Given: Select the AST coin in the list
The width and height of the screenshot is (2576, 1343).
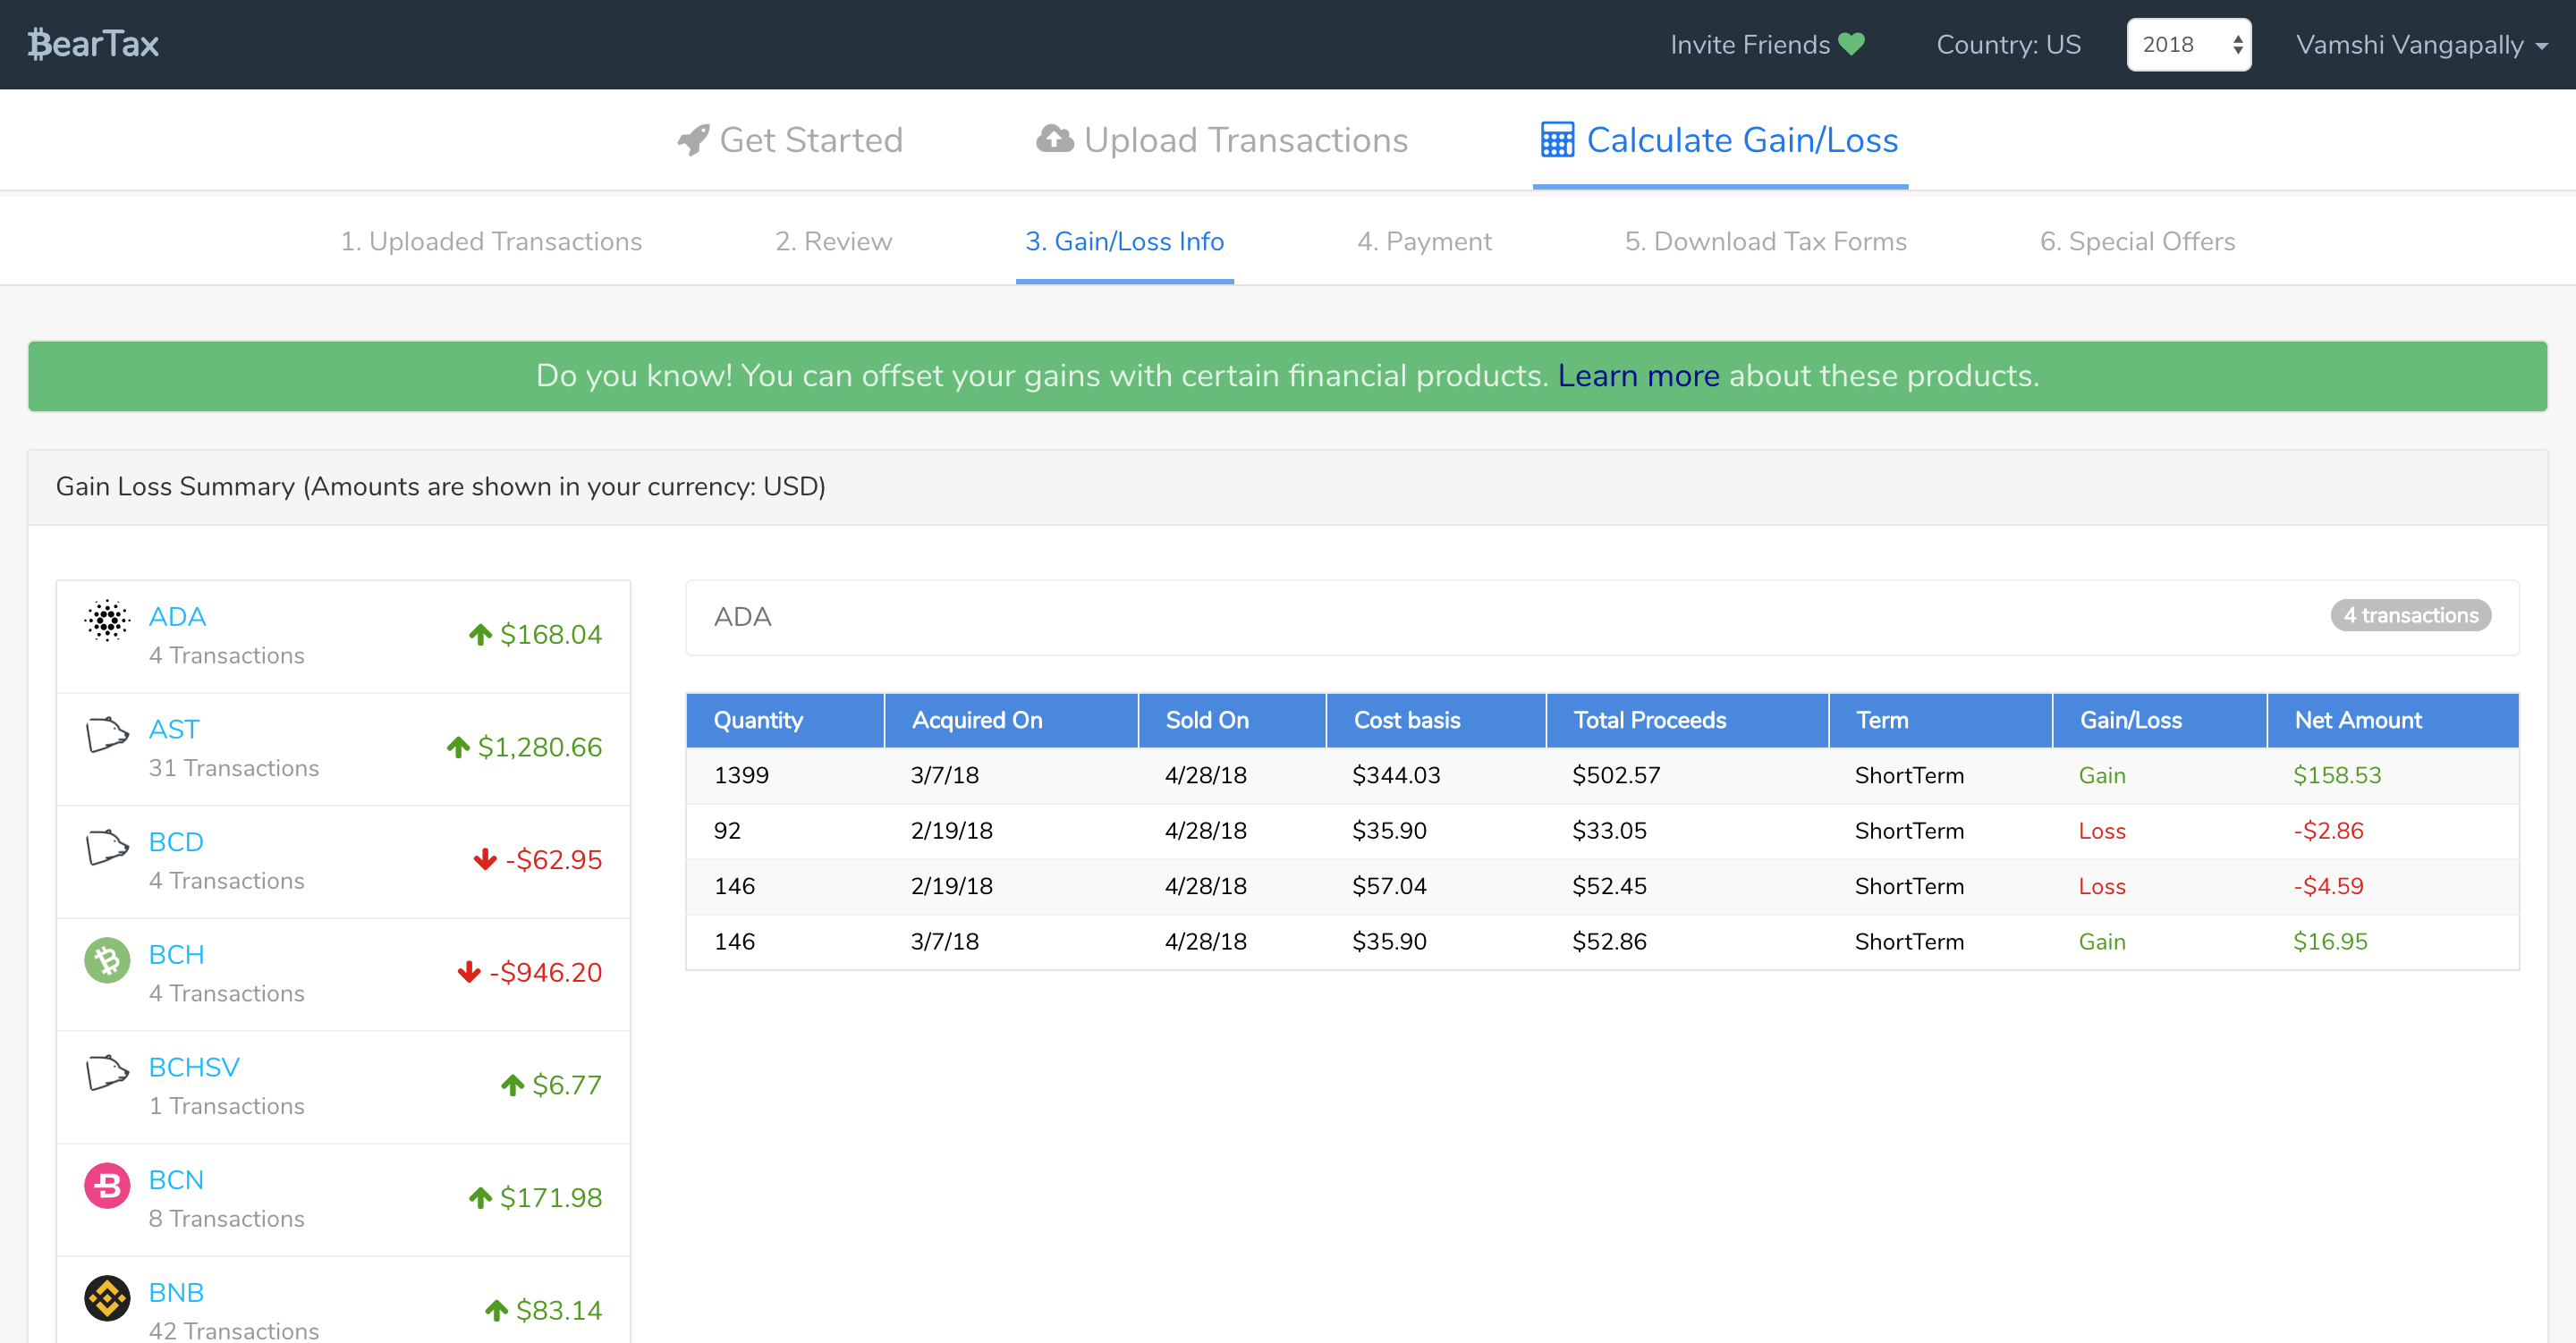Looking at the screenshot, I should (174, 729).
